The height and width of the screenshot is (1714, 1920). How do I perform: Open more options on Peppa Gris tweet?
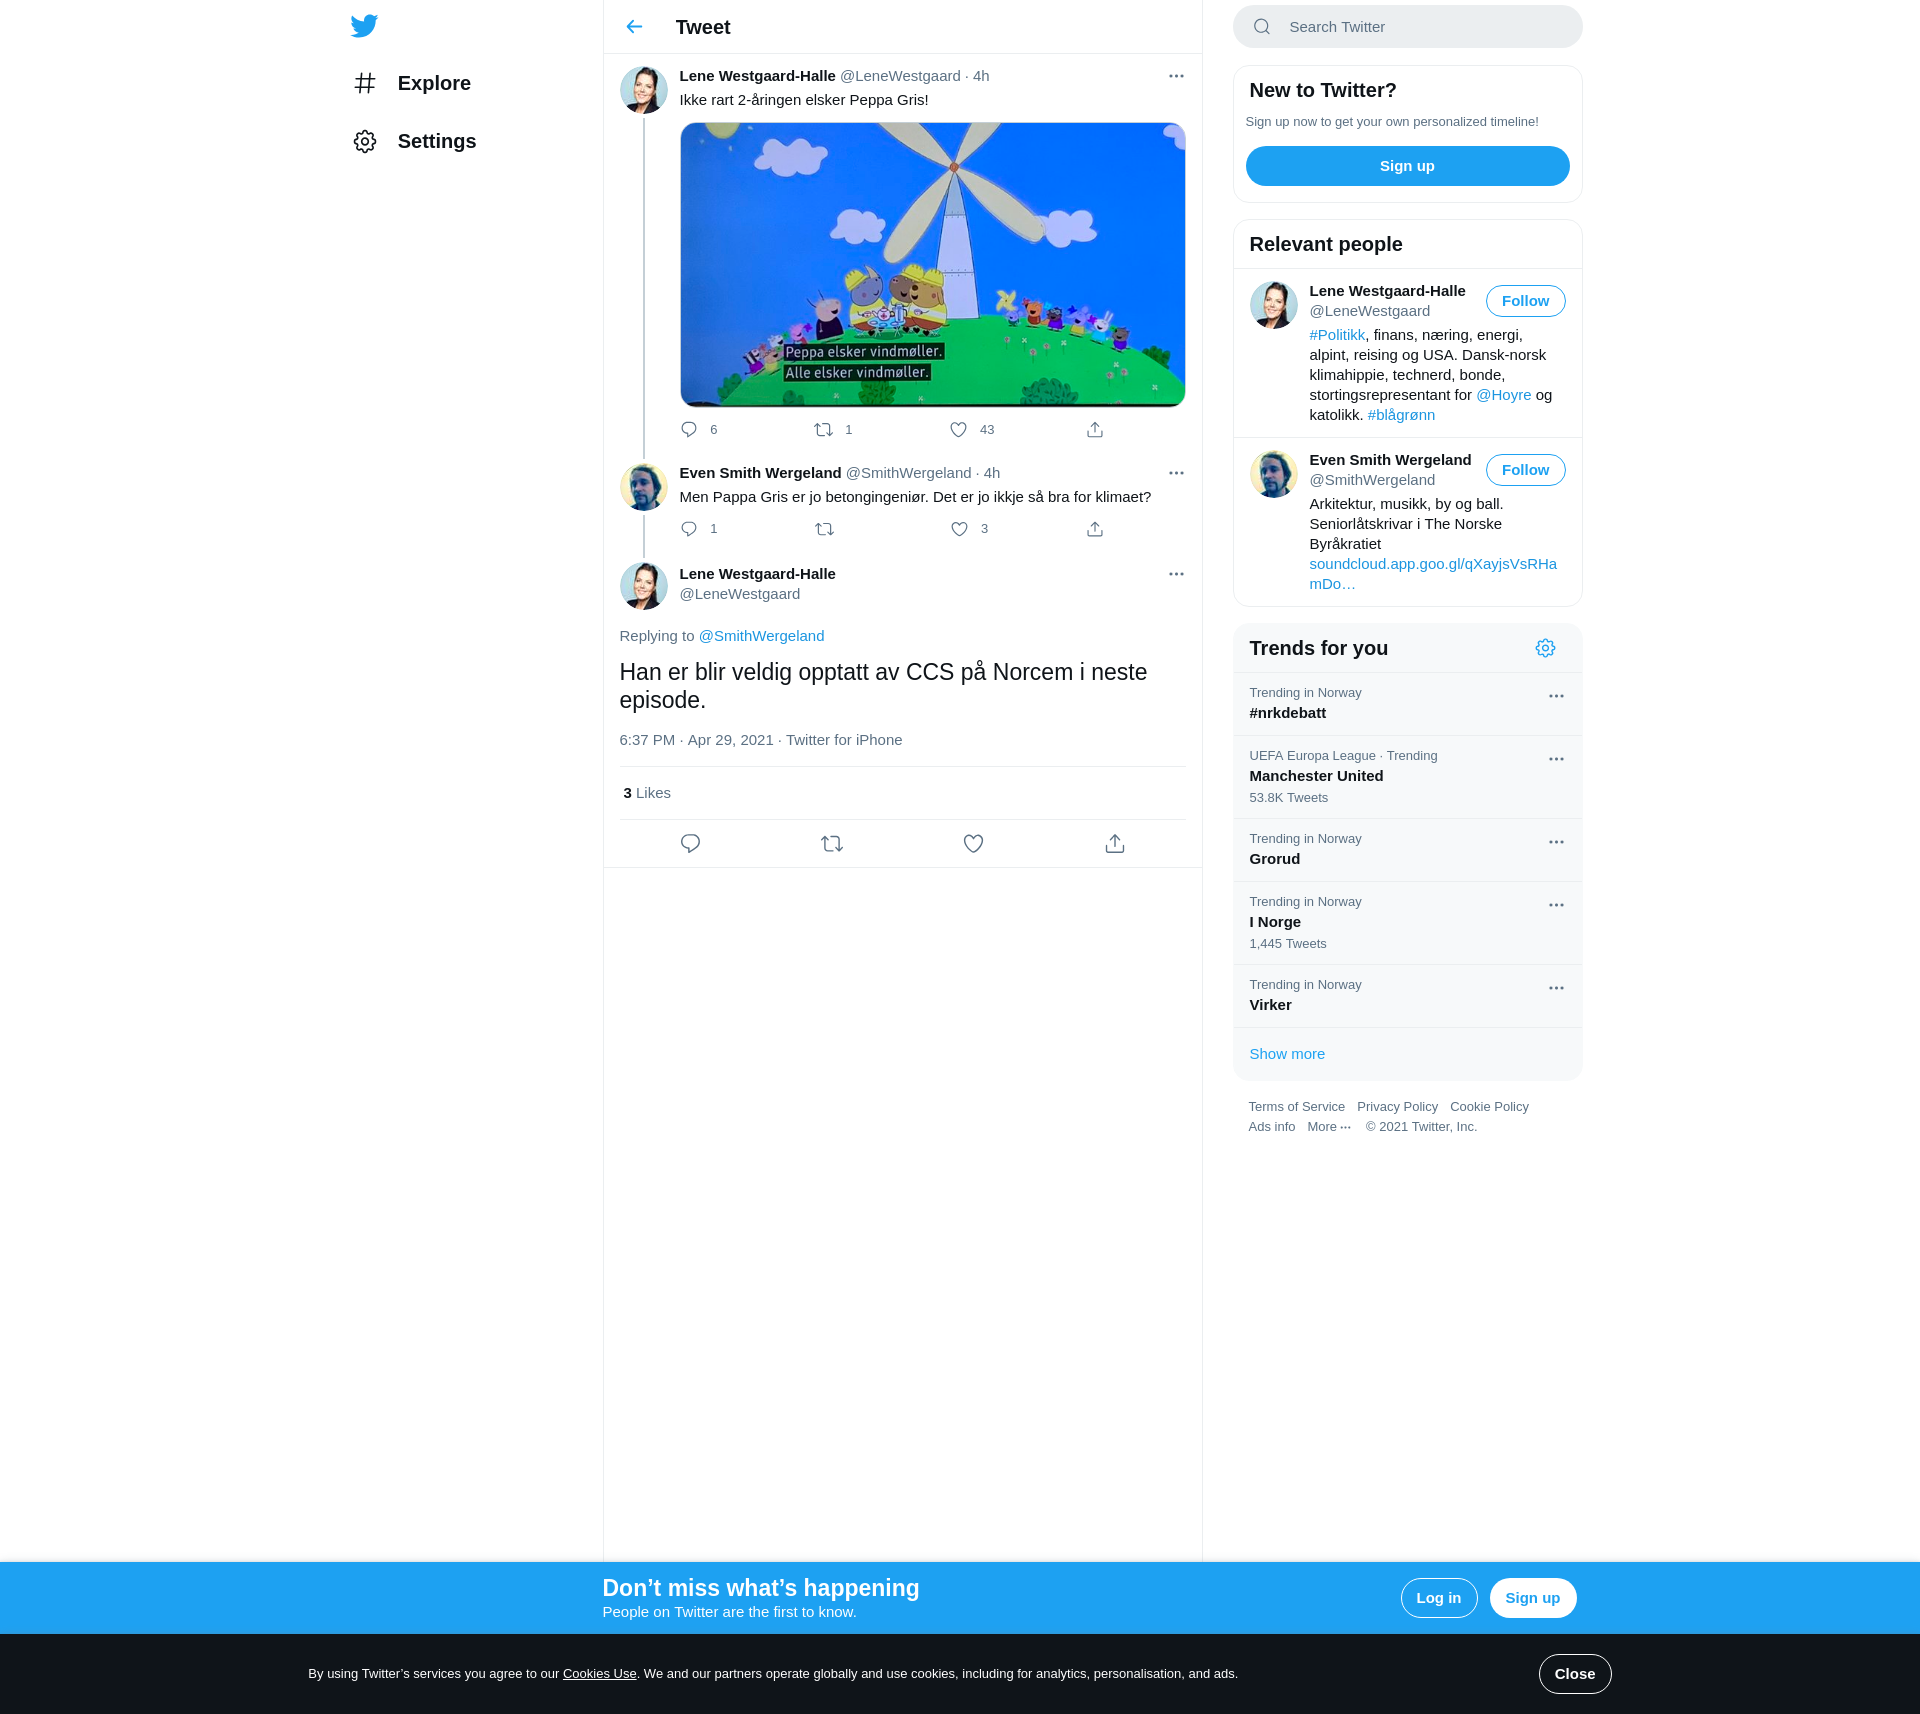pyautogui.click(x=1176, y=76)
